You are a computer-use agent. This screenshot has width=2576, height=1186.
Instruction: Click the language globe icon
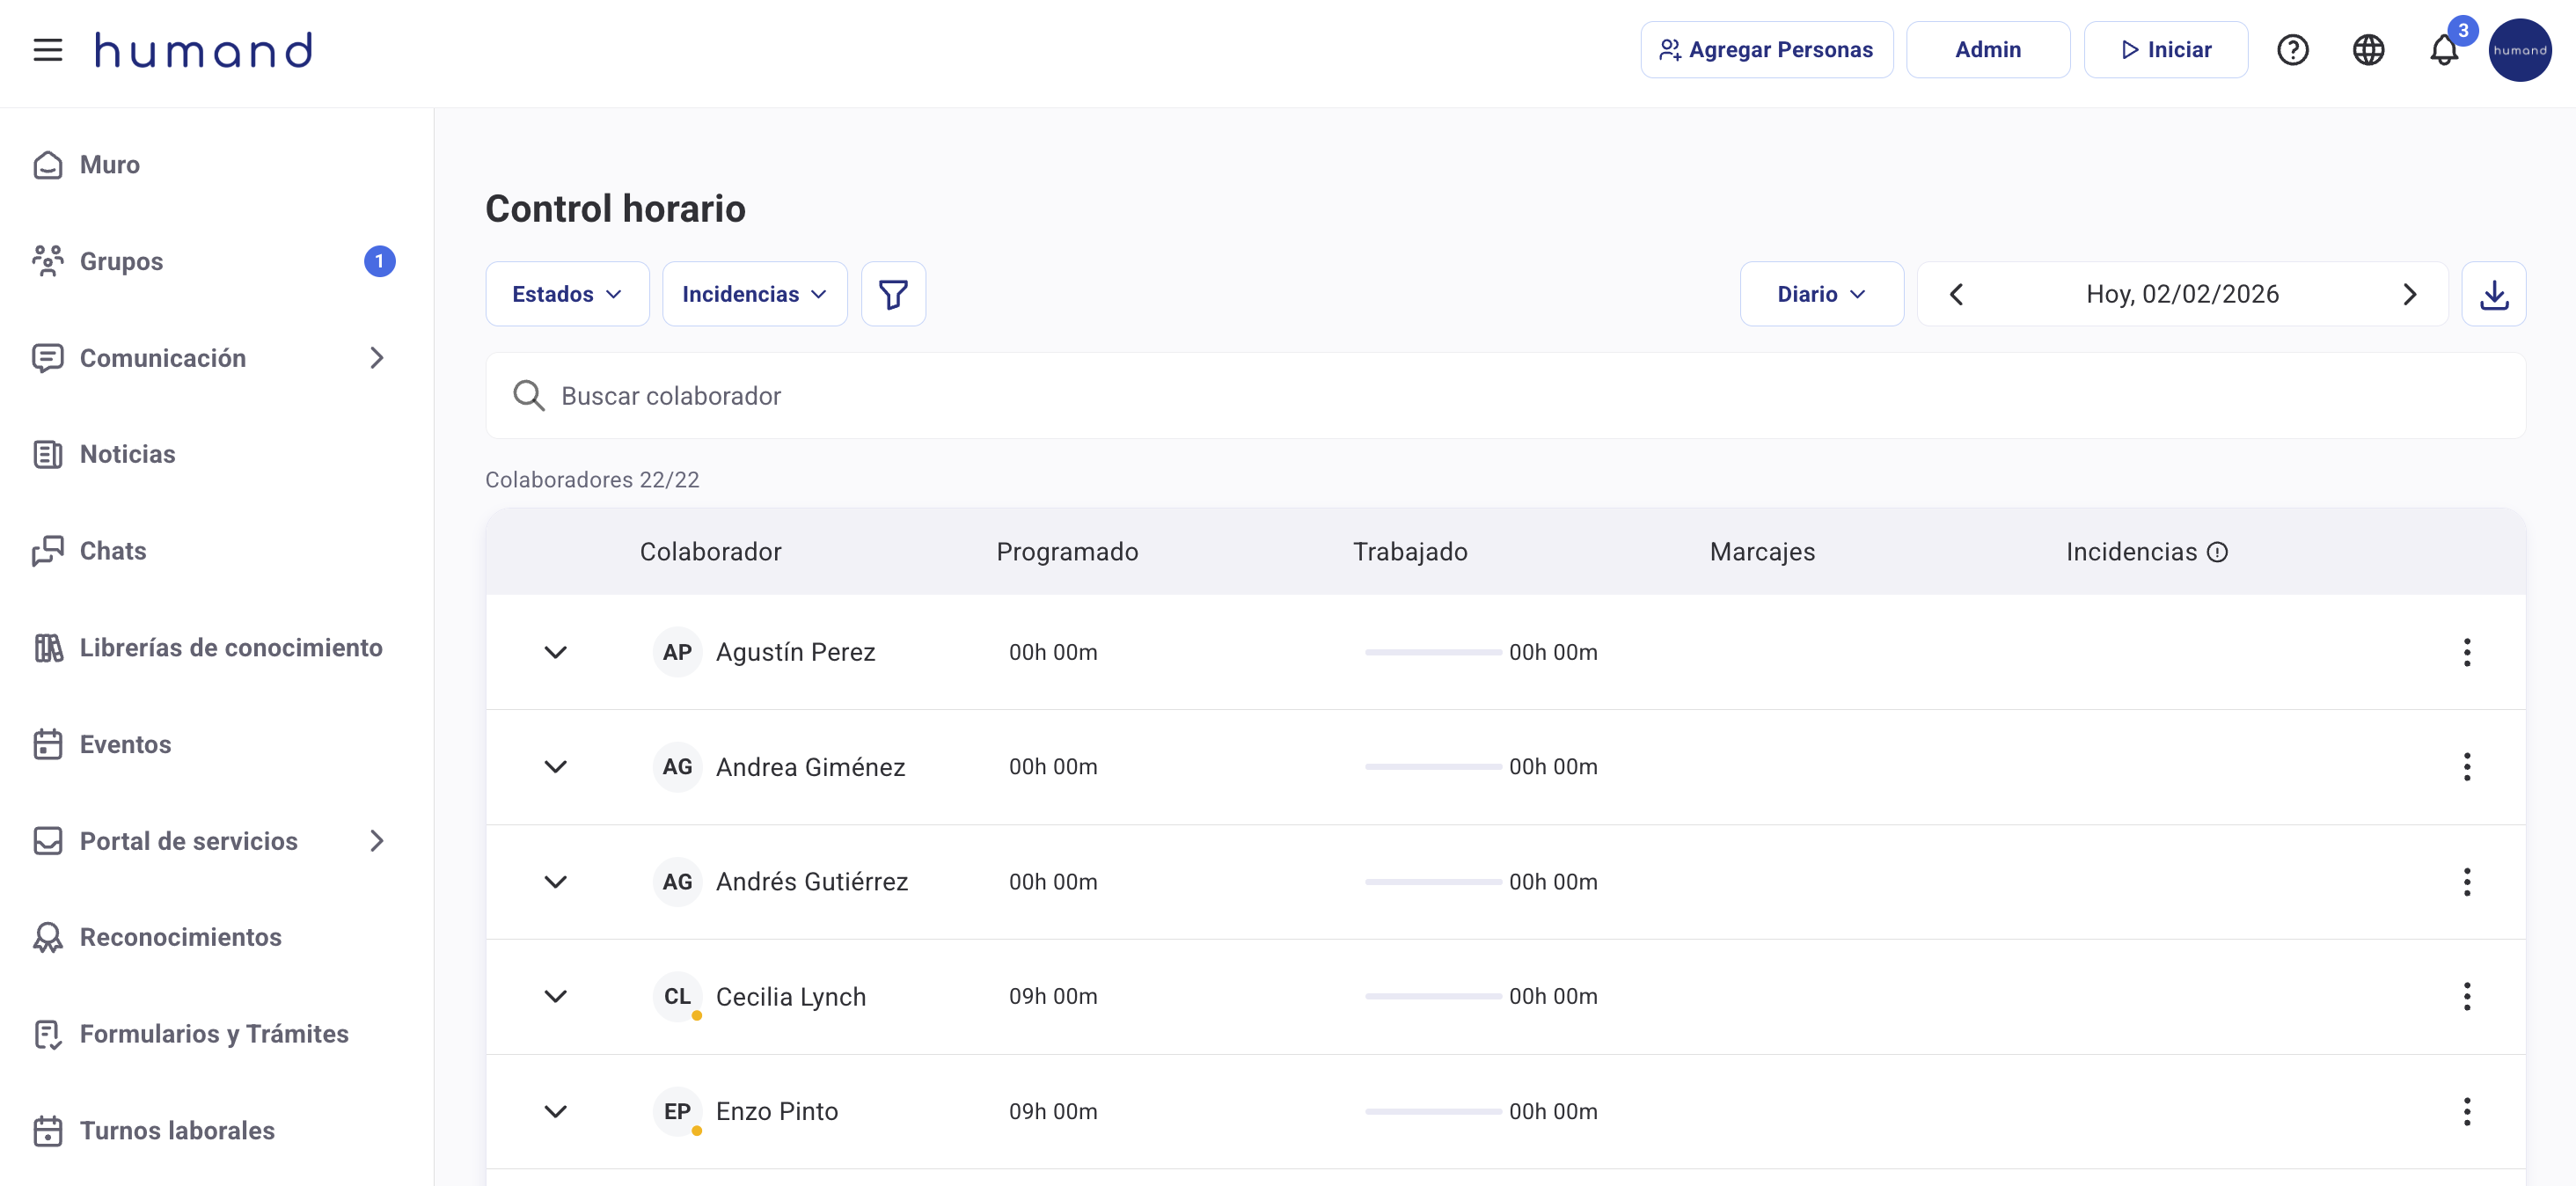coord(2367,50)
